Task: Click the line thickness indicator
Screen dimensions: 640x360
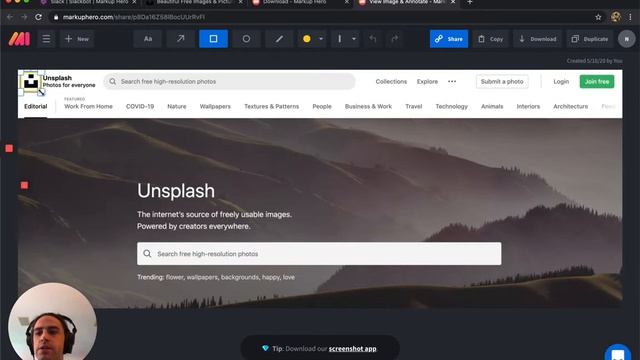Action: [x=340, y=39]
